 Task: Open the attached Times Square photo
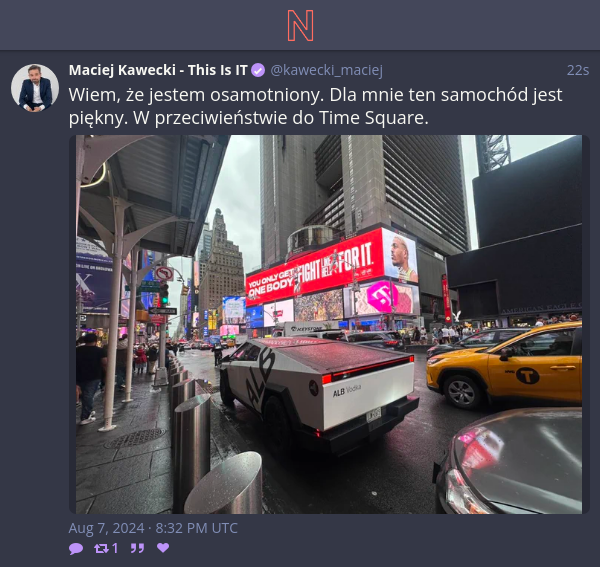pos(329,324)
